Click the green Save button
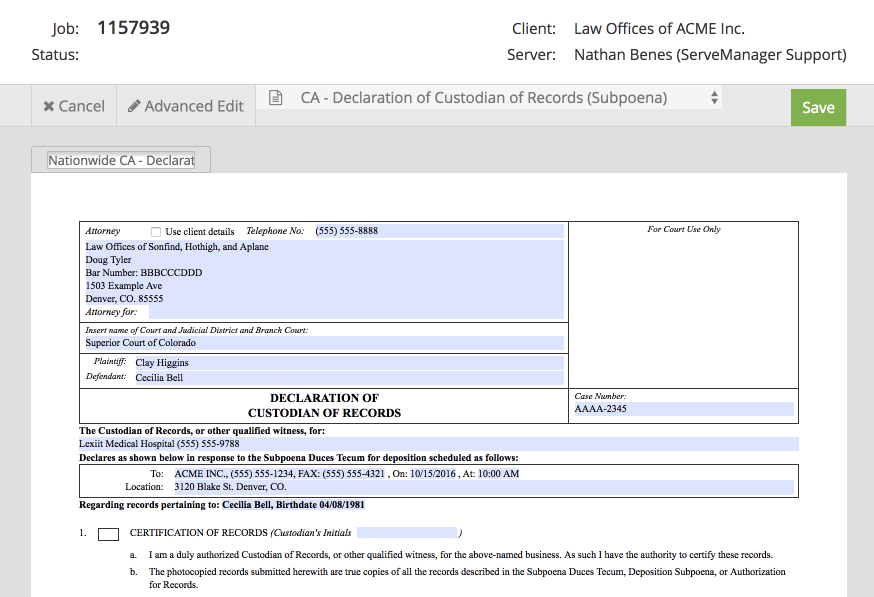 coord(818,107)
